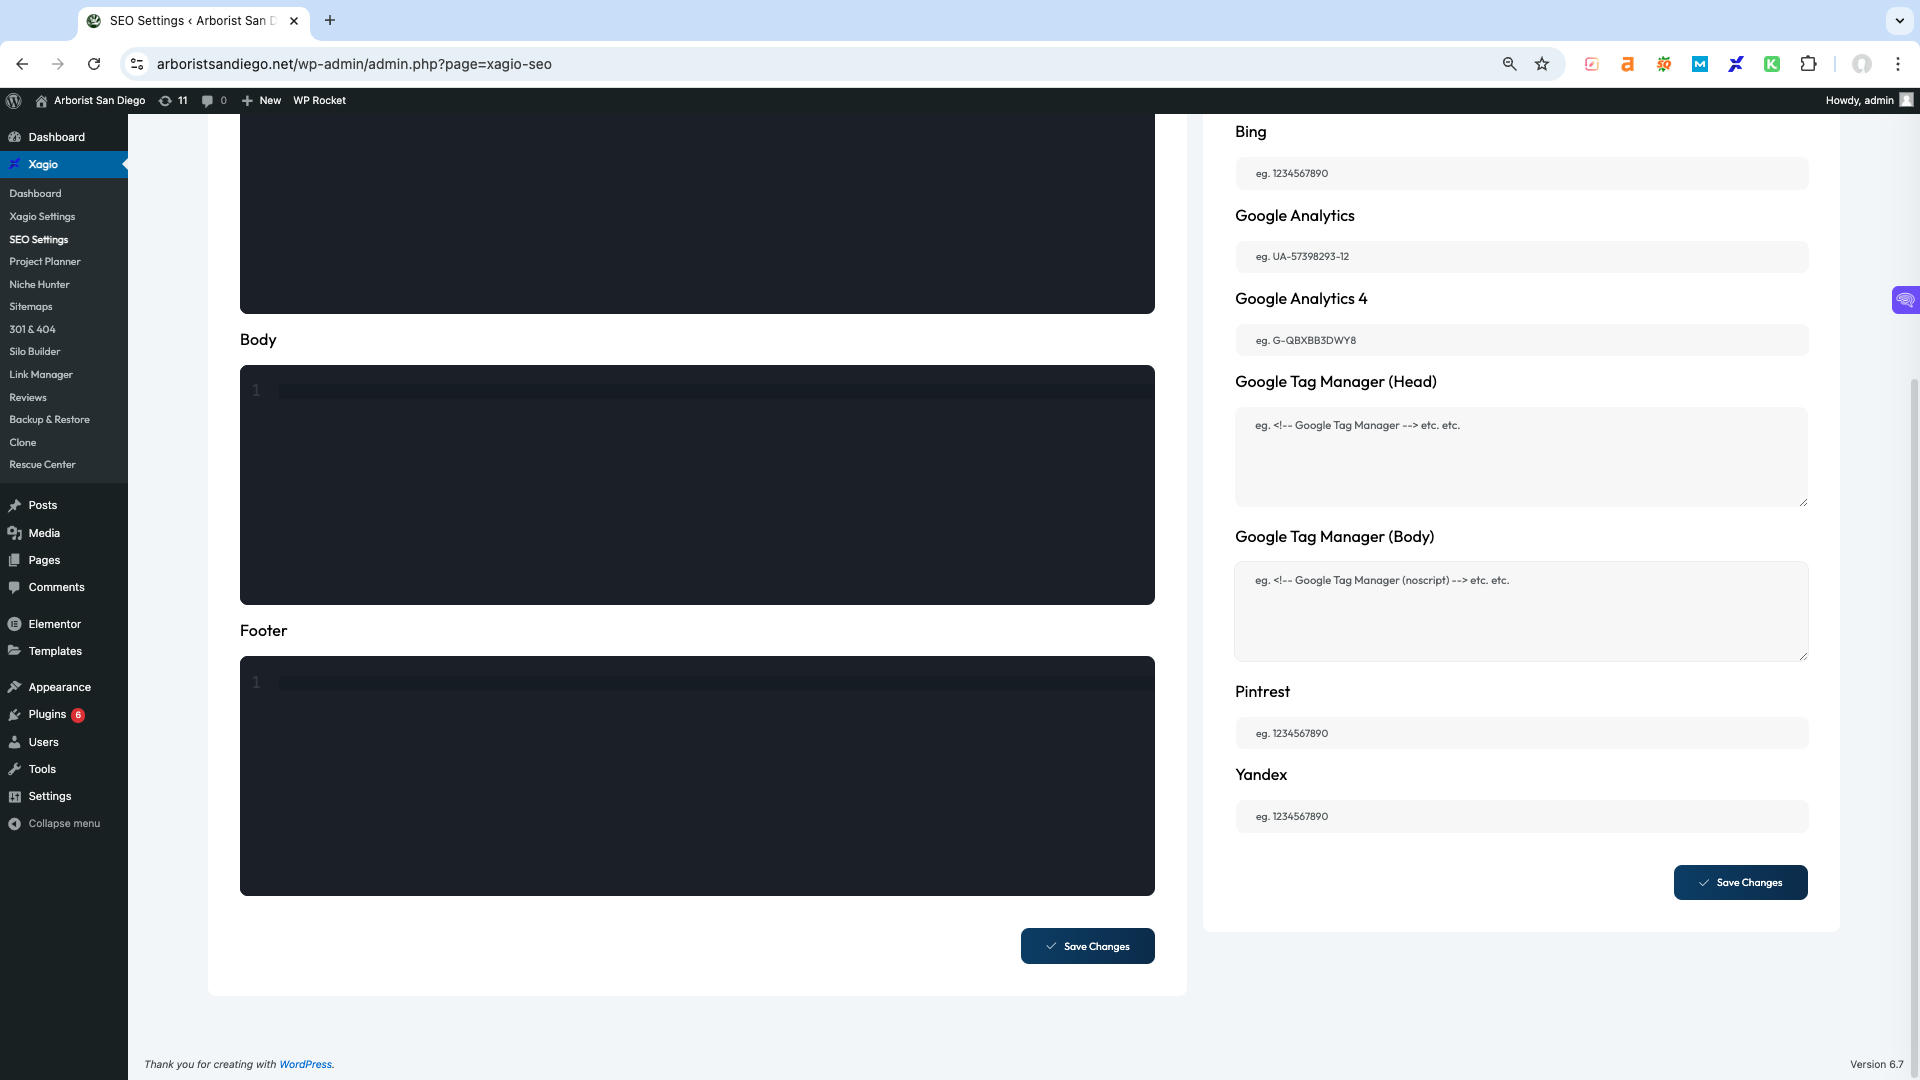The width and height of the screenshot is (1920, 1080).
Task: Follow the WordPress link in footer
Action: pos(305,1064)
